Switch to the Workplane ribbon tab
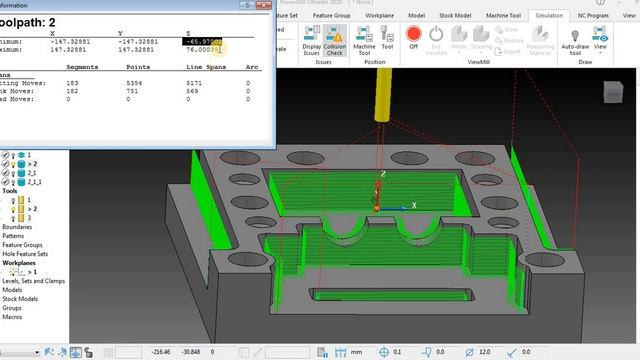640x360 pixels. click(380, 16)
